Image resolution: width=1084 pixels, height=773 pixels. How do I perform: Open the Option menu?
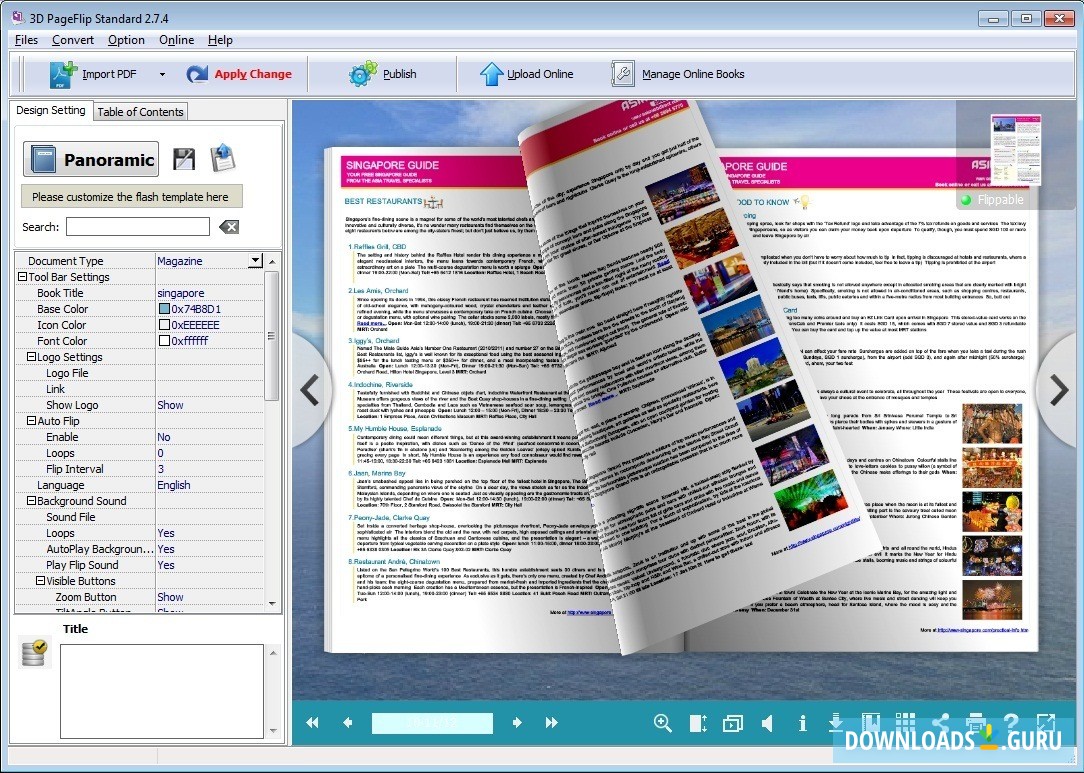coord(126,40)
